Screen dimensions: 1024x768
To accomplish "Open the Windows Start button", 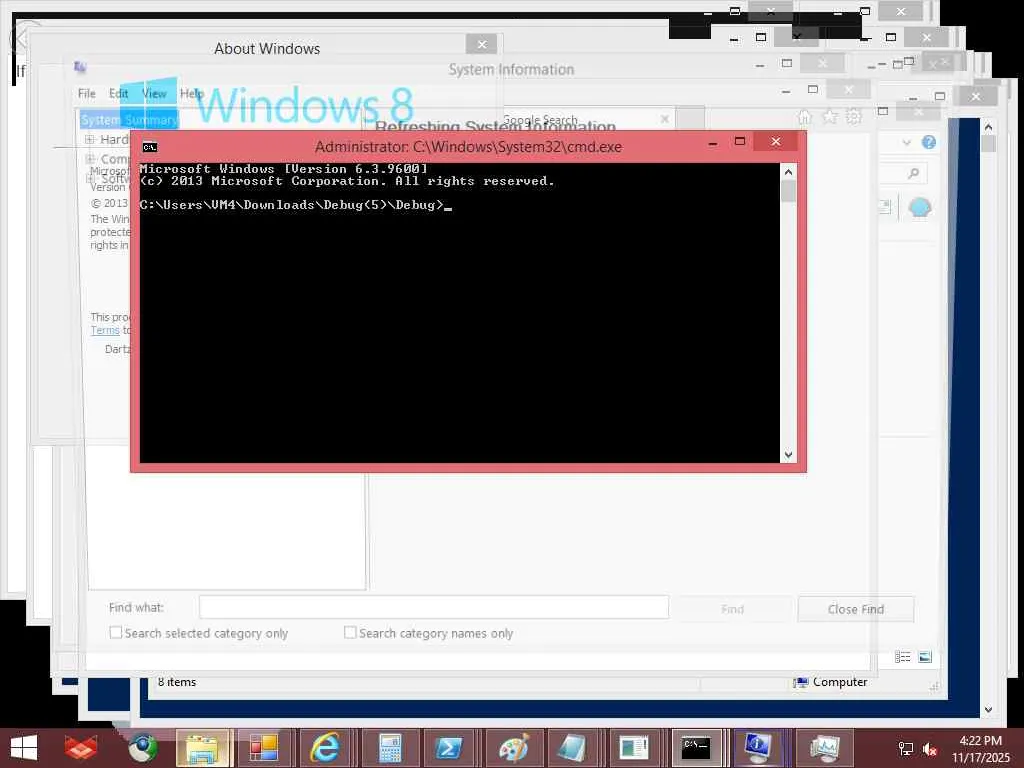I will pos(24,748).
